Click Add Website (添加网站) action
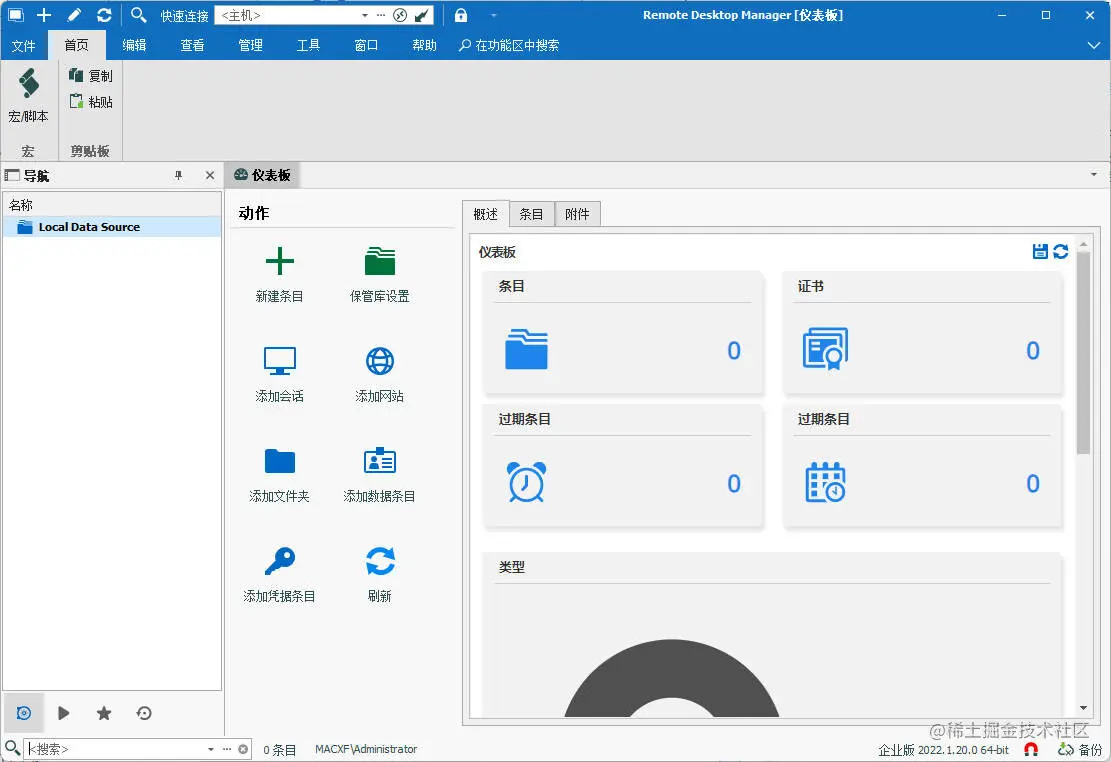The height and width of the screenshot is (762, 1111). tap(380, 374)
